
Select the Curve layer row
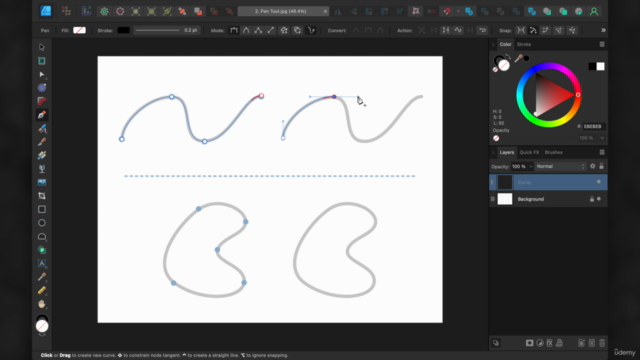548,182
